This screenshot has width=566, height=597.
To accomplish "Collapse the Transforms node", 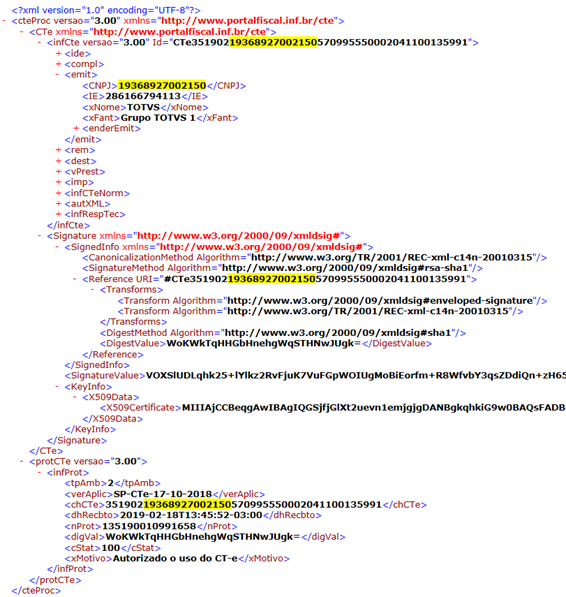I will pyautogui.click(x=93, y=290).
